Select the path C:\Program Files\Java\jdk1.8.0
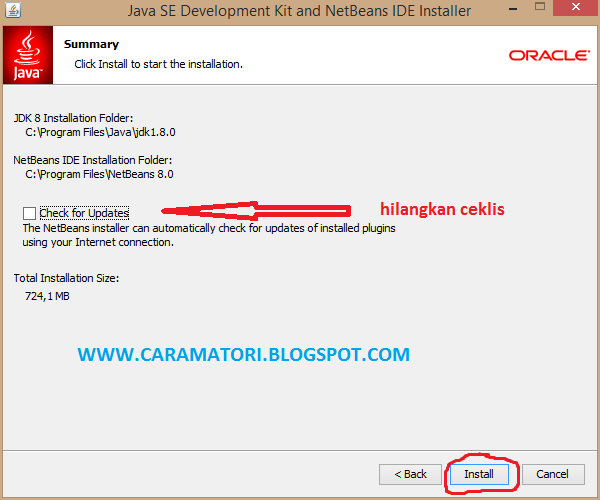 (x=100, y=132)
